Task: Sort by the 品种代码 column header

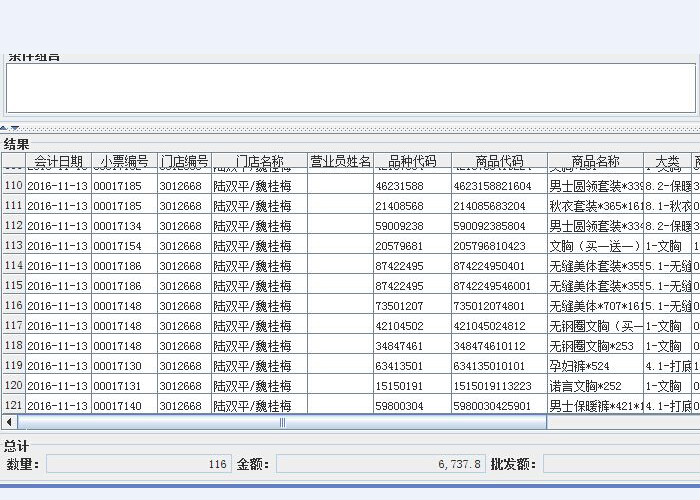Action: point(412,162)
